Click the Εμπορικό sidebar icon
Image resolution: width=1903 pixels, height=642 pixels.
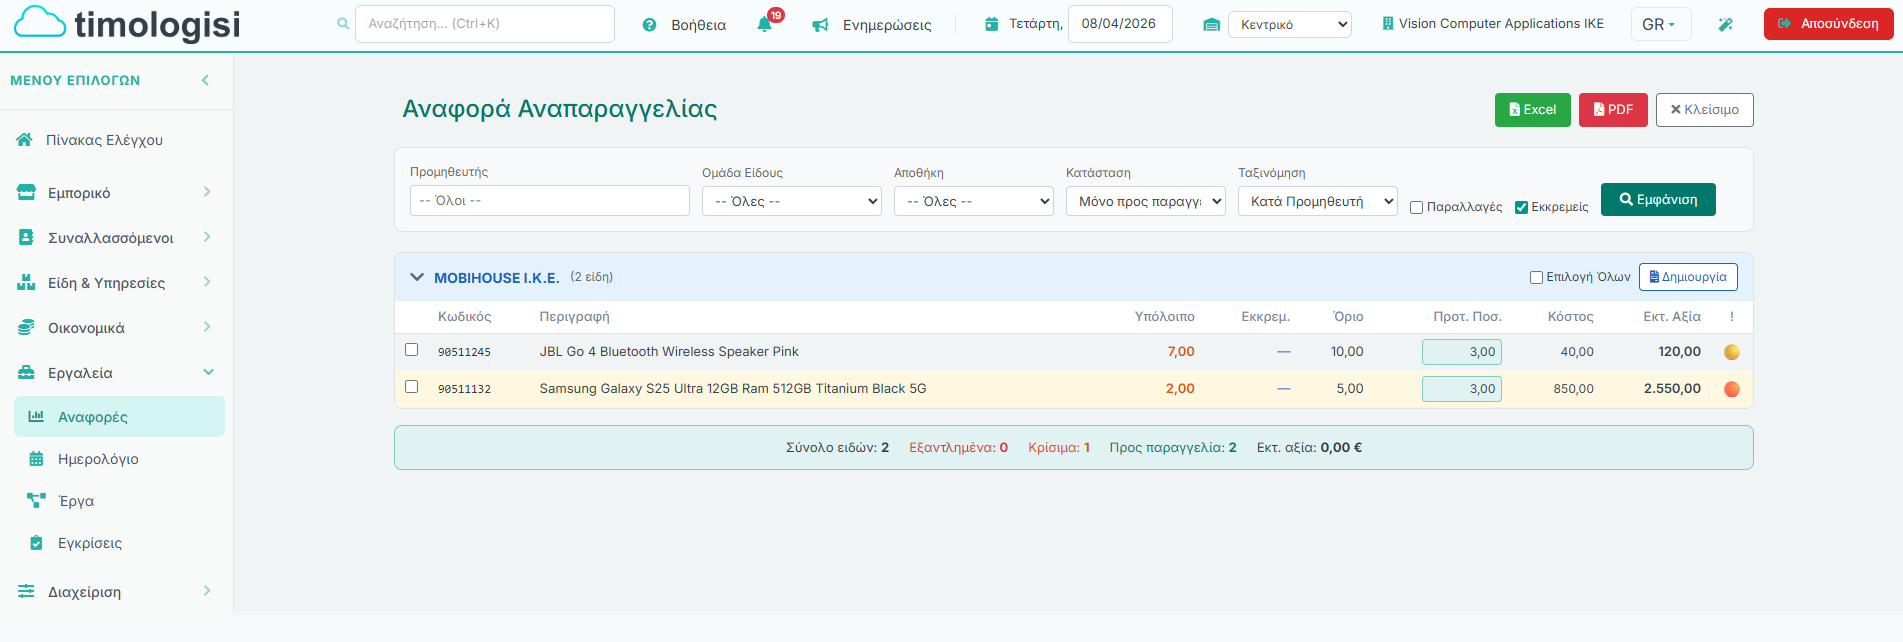point(26,193)
